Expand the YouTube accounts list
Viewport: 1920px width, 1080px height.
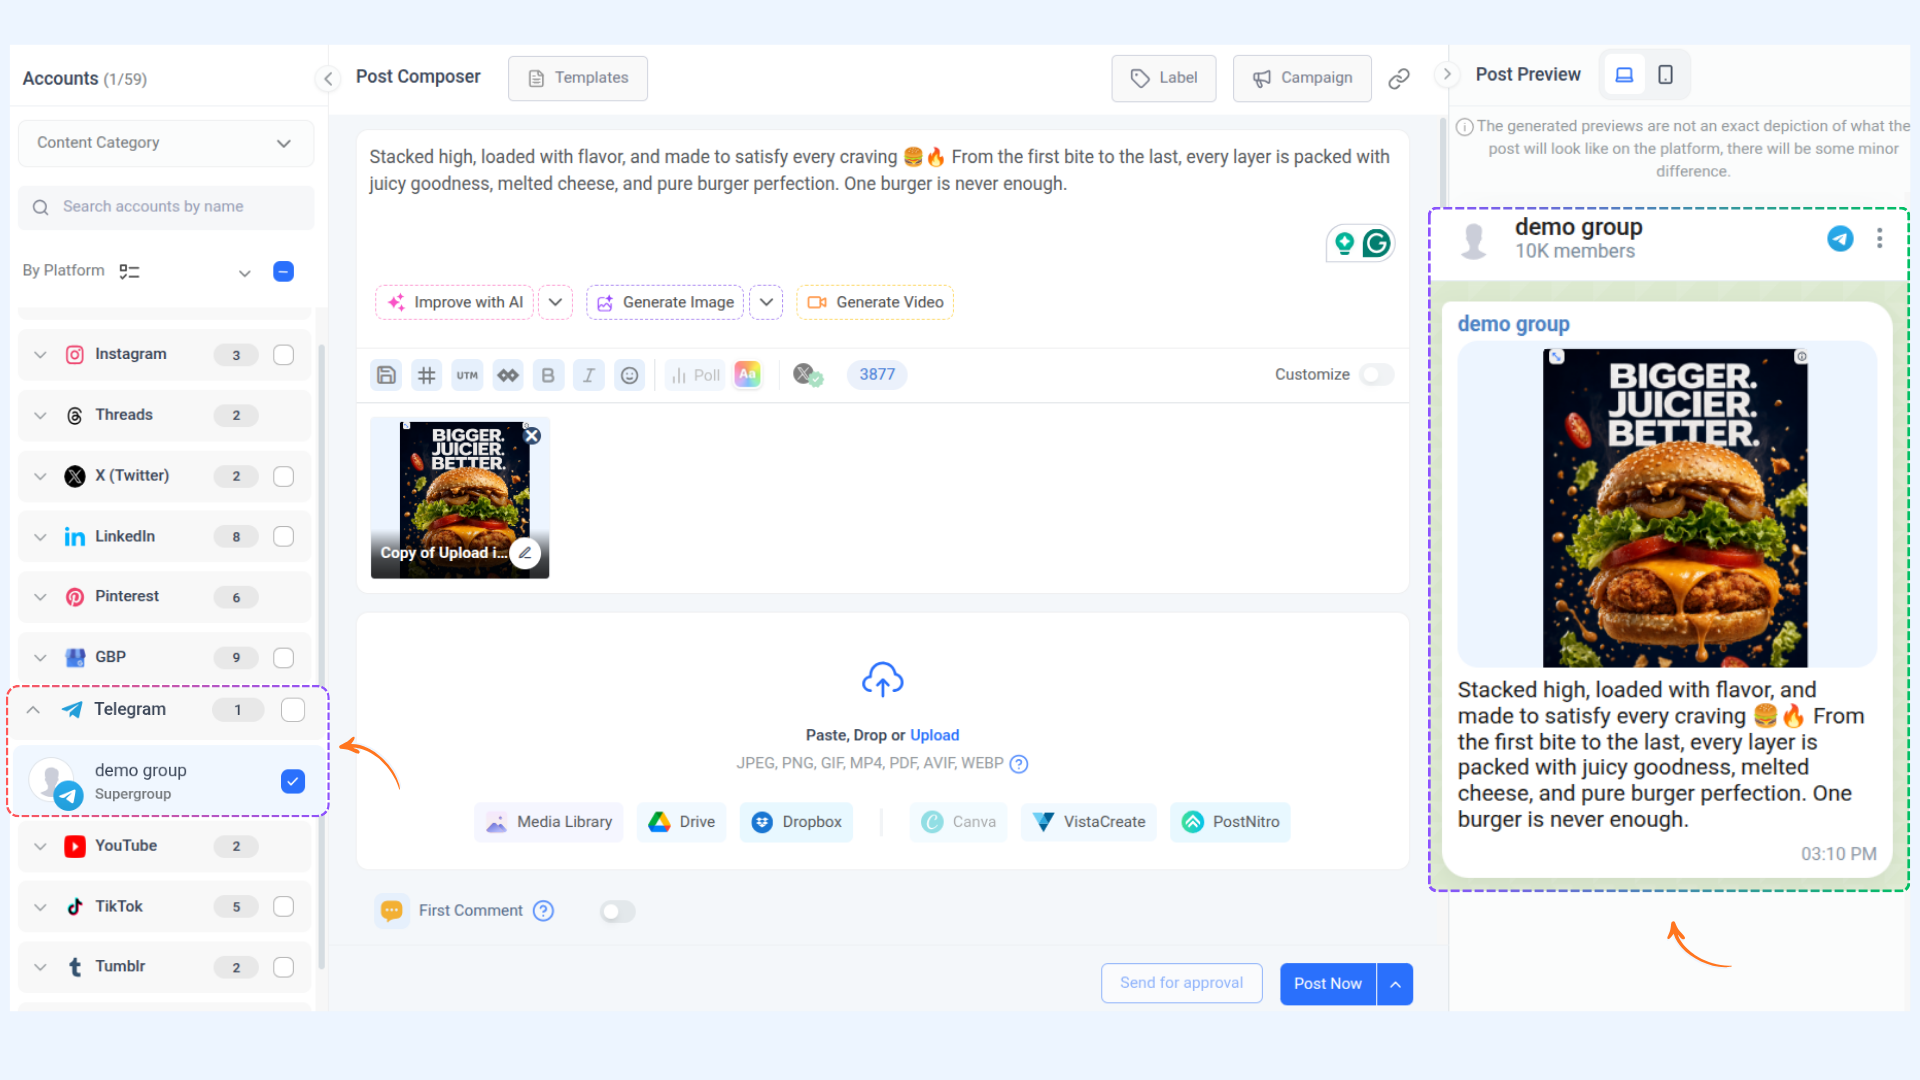click(40, 847)
